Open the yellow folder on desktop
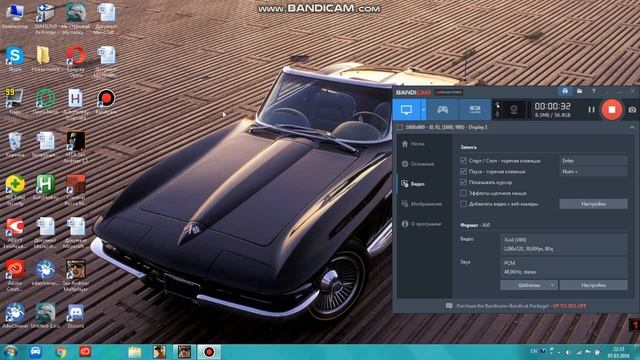 (45, 59)
